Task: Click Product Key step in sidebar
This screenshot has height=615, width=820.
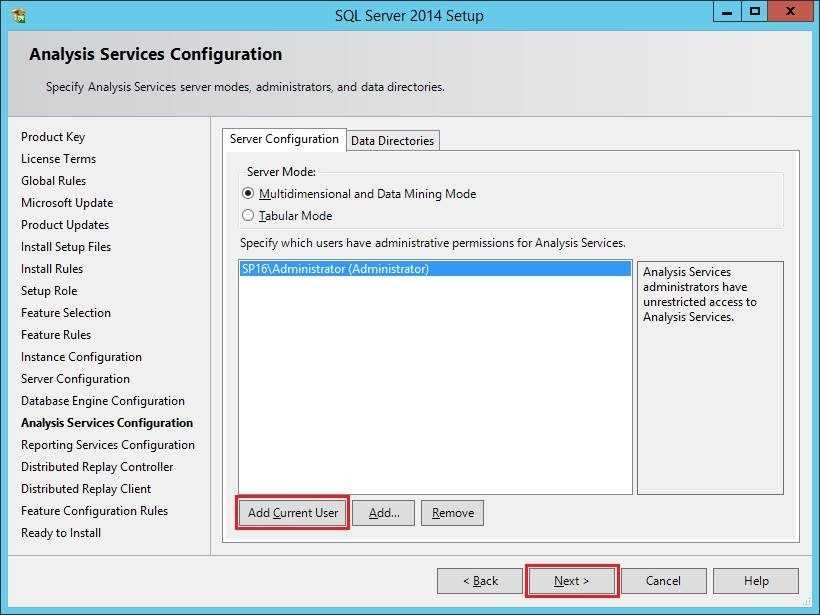Action: pos(53,137)
